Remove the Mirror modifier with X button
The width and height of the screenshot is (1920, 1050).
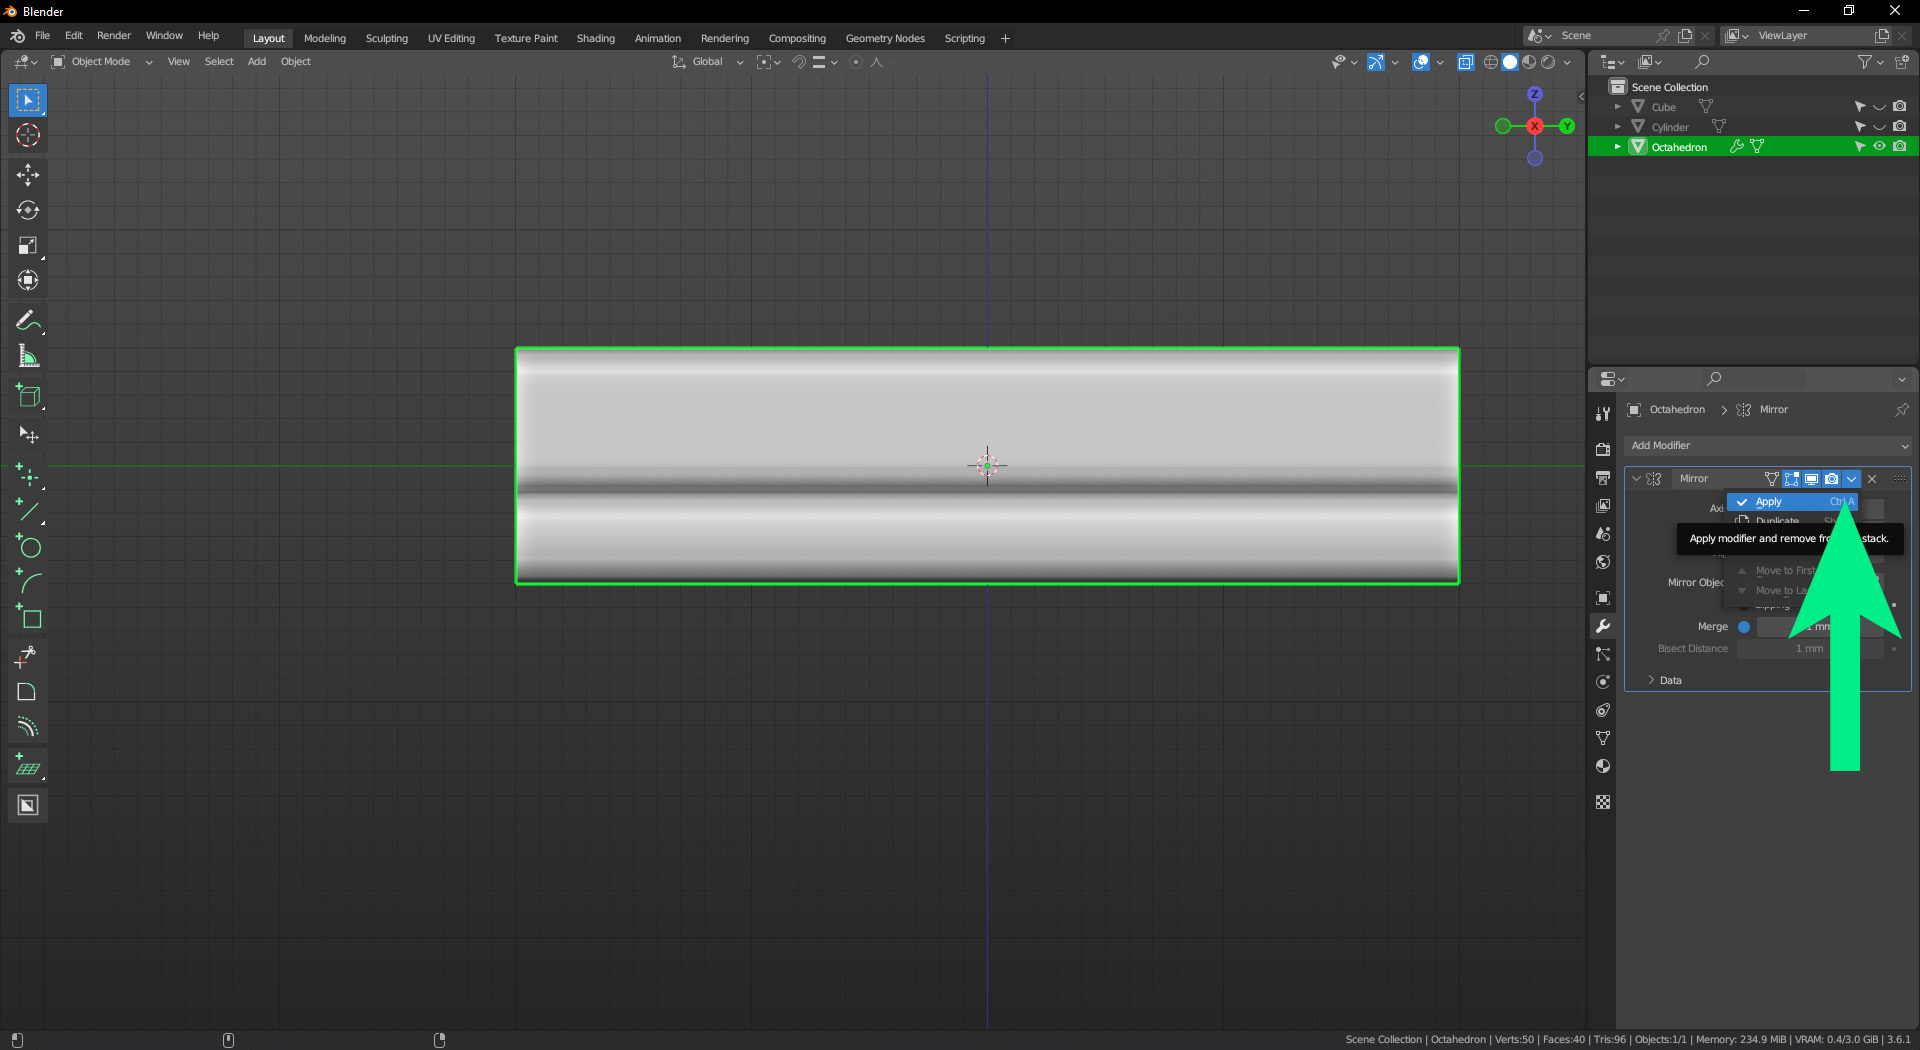tap(1872, 479)
